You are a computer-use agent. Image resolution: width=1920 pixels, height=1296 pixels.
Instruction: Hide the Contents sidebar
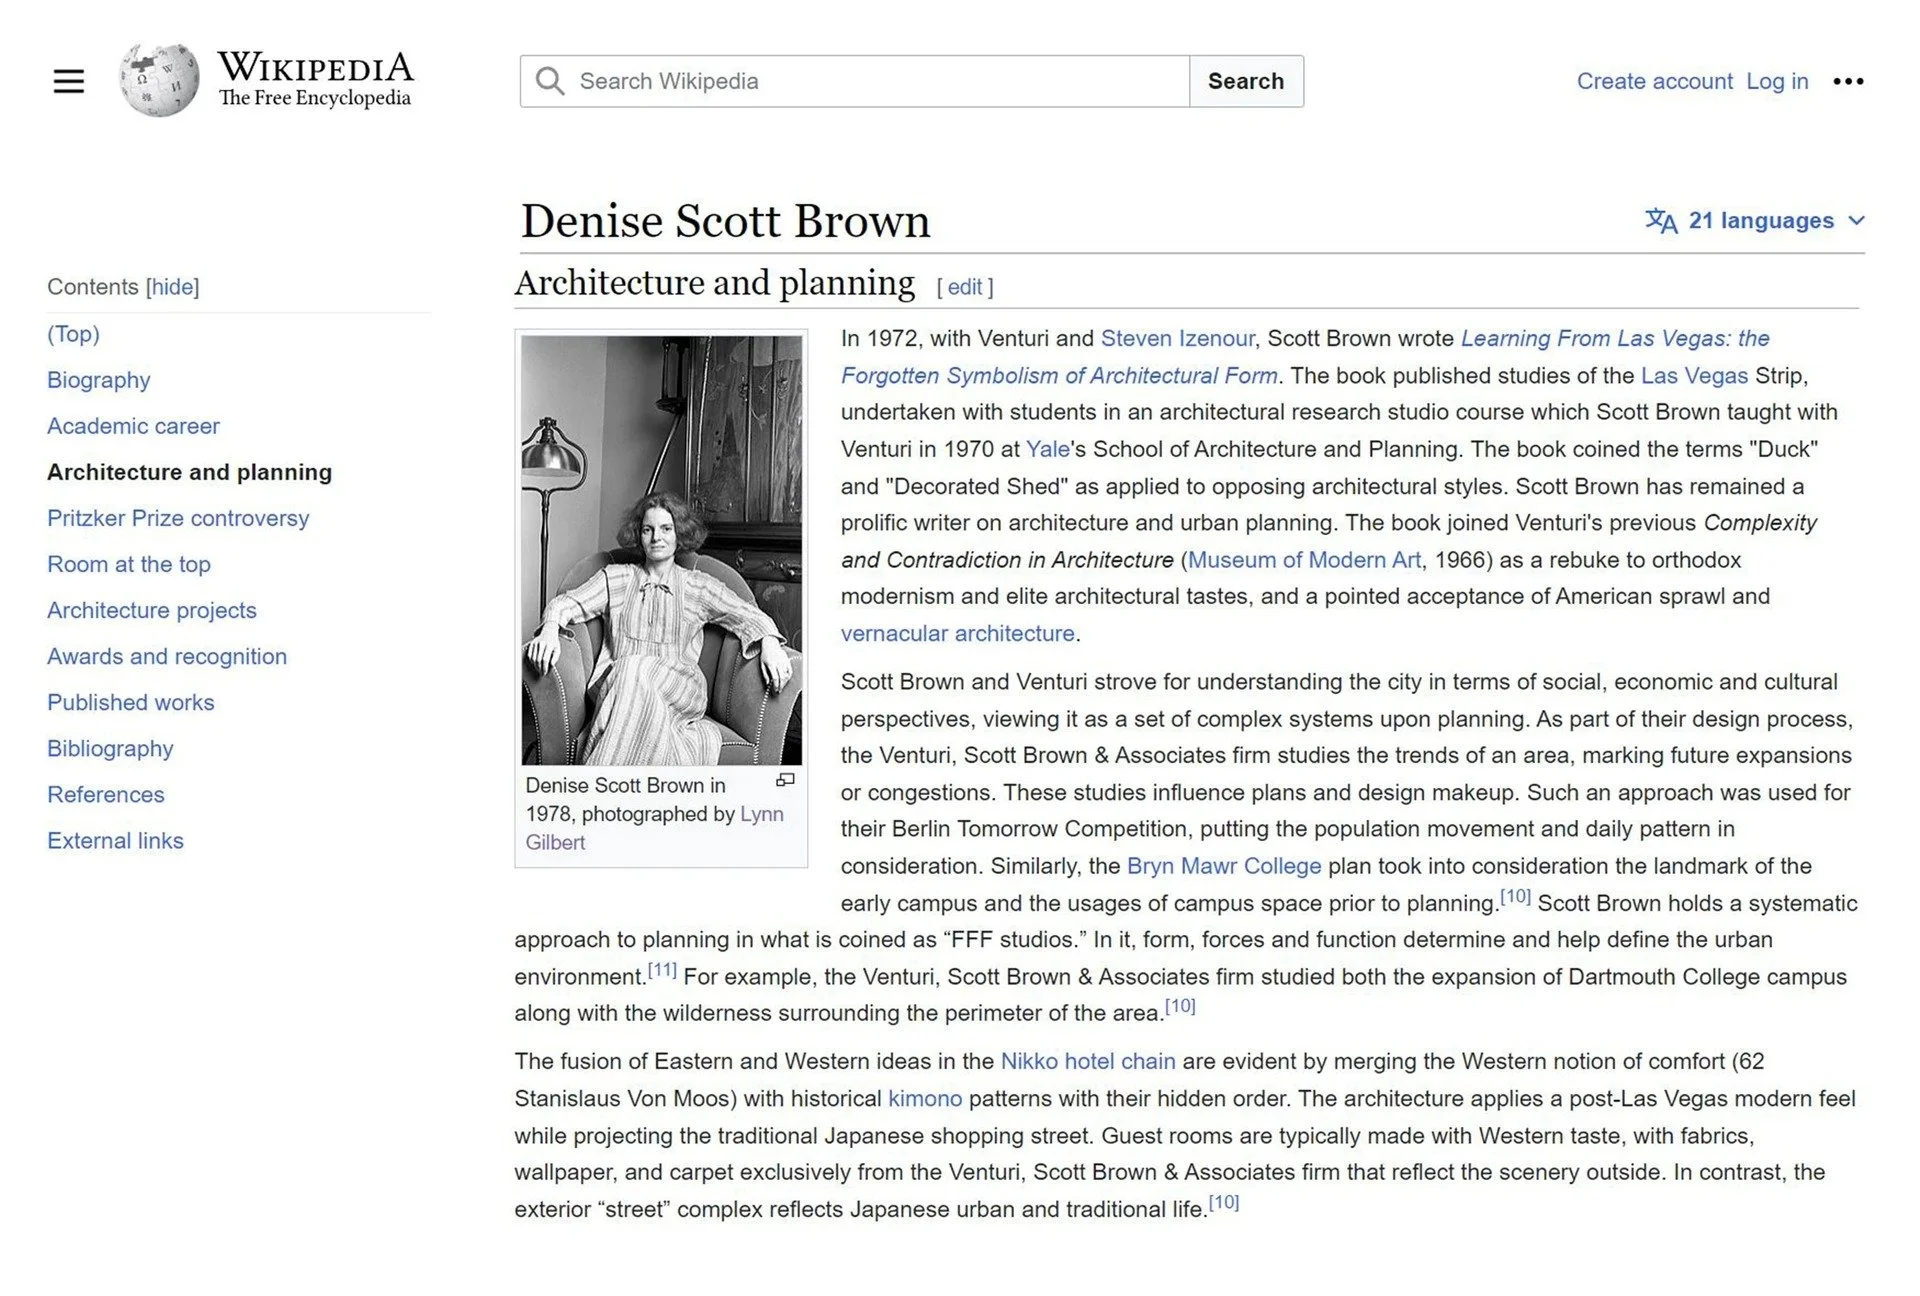pyautogui.click(x=173, y=287)
